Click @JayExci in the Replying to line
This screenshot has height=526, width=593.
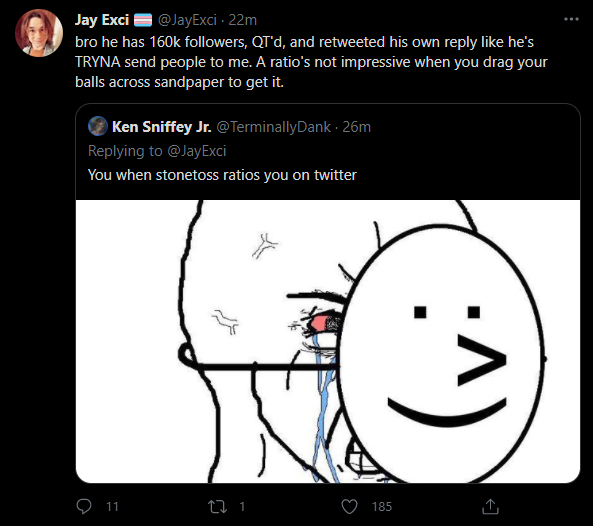tap(196, 151)
